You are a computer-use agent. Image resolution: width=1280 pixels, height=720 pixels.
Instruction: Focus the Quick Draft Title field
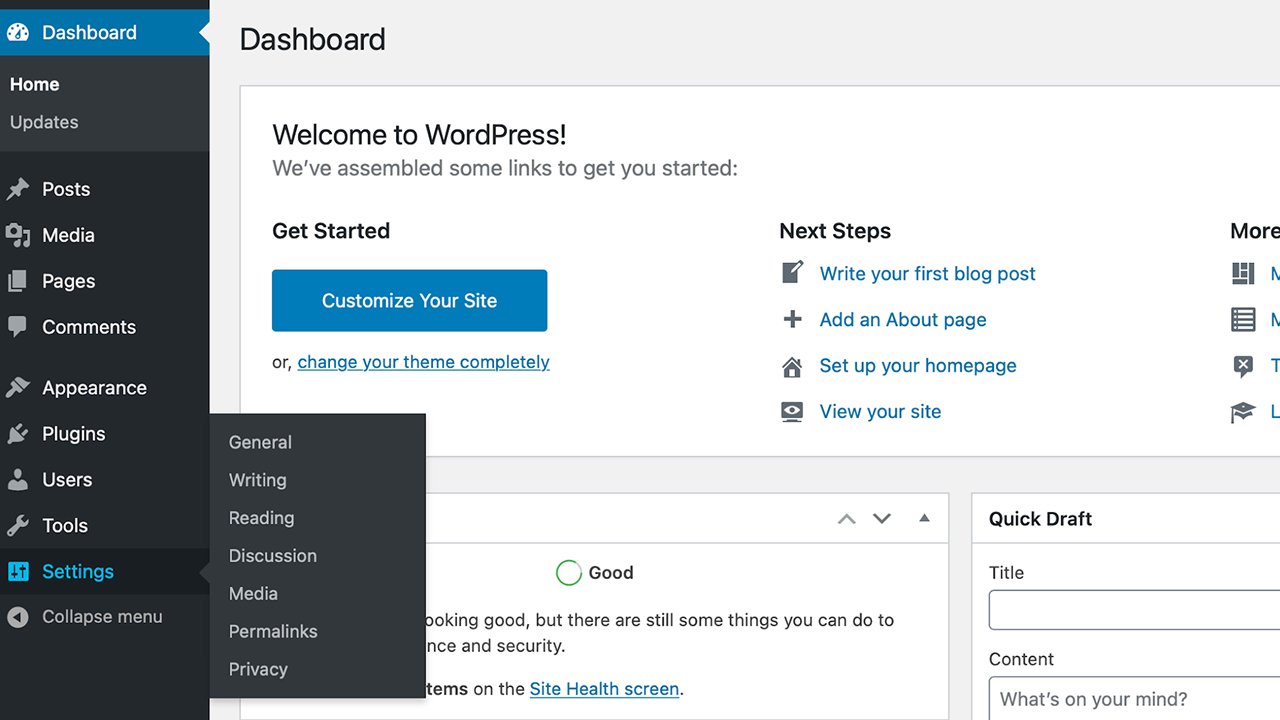pyautogui.click(x=1134, y=610)
